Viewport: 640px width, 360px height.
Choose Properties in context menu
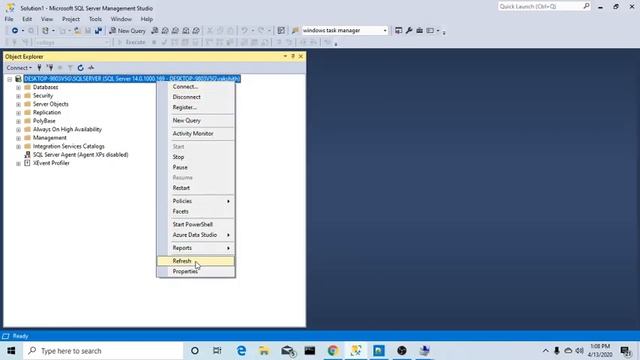click(x=196, y=271)
